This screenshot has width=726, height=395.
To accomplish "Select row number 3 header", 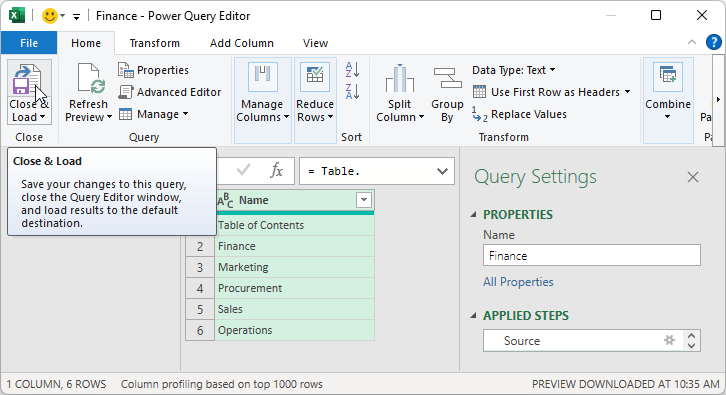I will pyautogui.click(x=200, y=267).
